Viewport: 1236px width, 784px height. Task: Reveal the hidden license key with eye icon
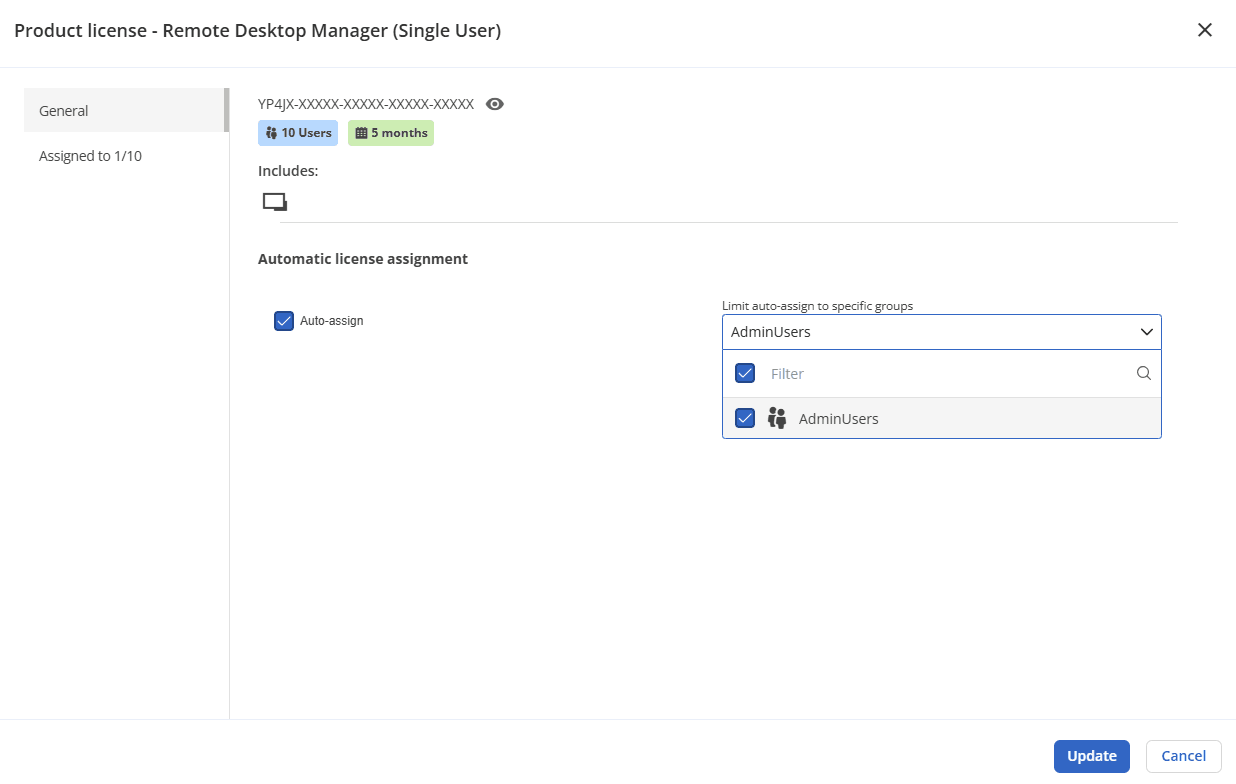coord(494,104)
